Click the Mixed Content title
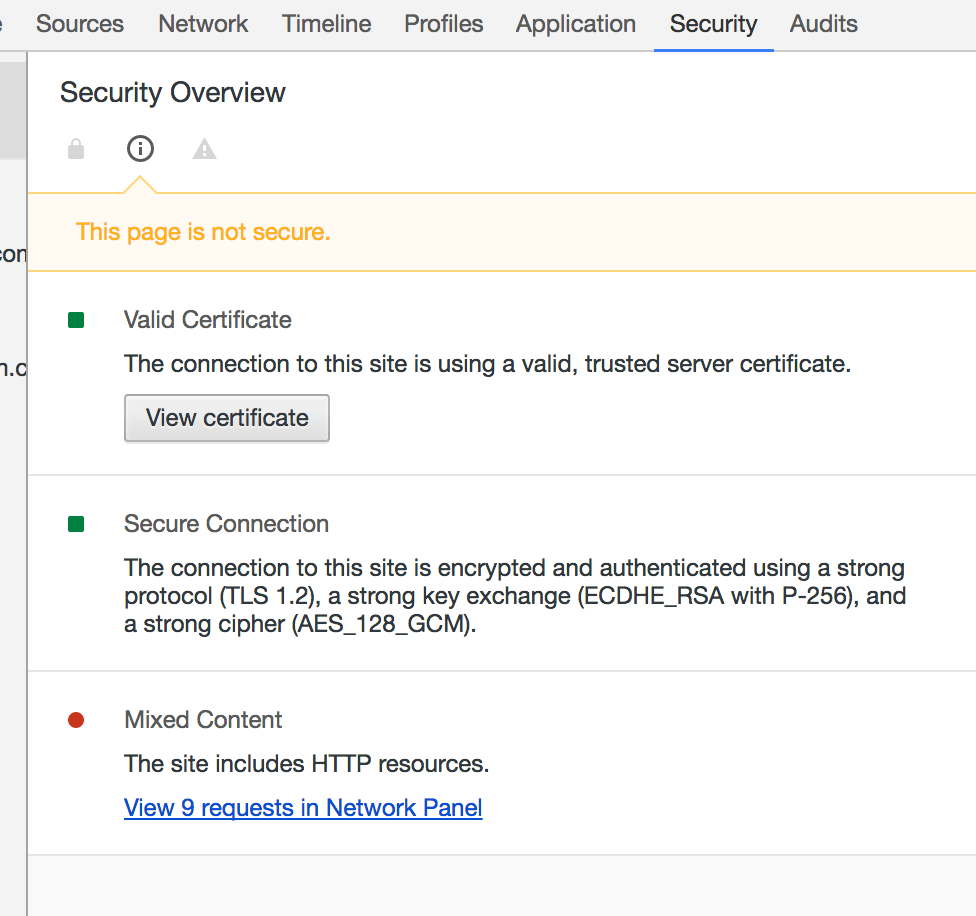 203,720
